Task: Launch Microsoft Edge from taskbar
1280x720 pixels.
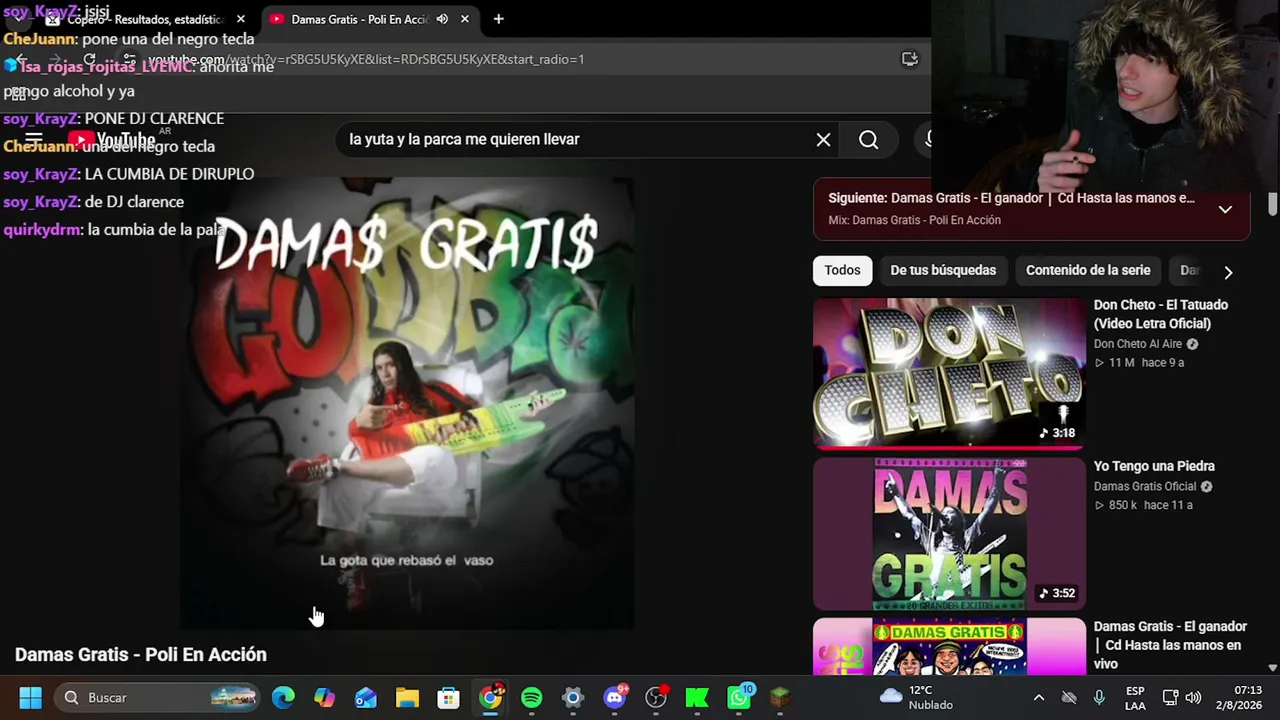Action: [x=283, y=697]
